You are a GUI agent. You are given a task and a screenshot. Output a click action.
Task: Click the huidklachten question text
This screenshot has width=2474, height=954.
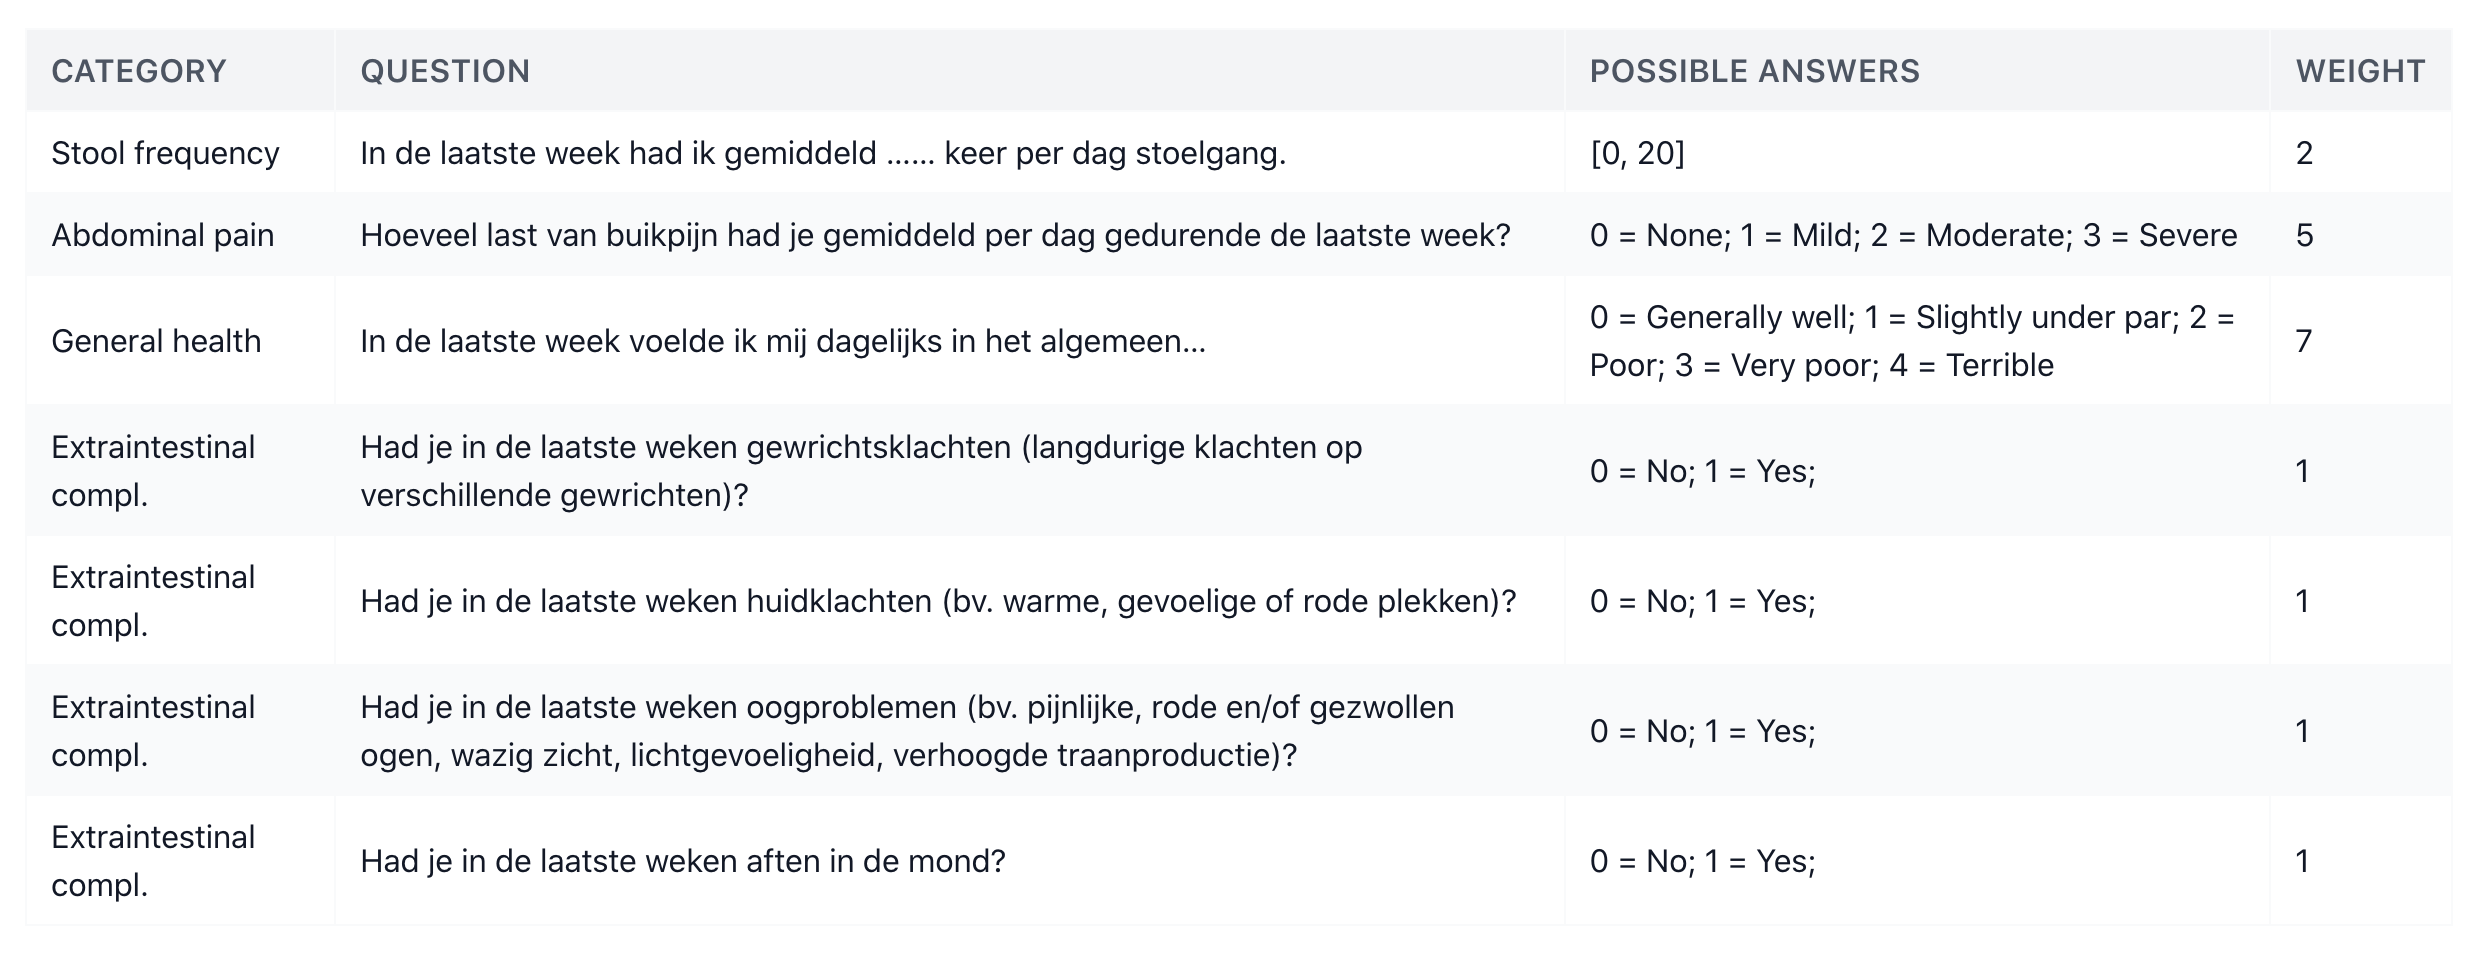click(937, 601)
